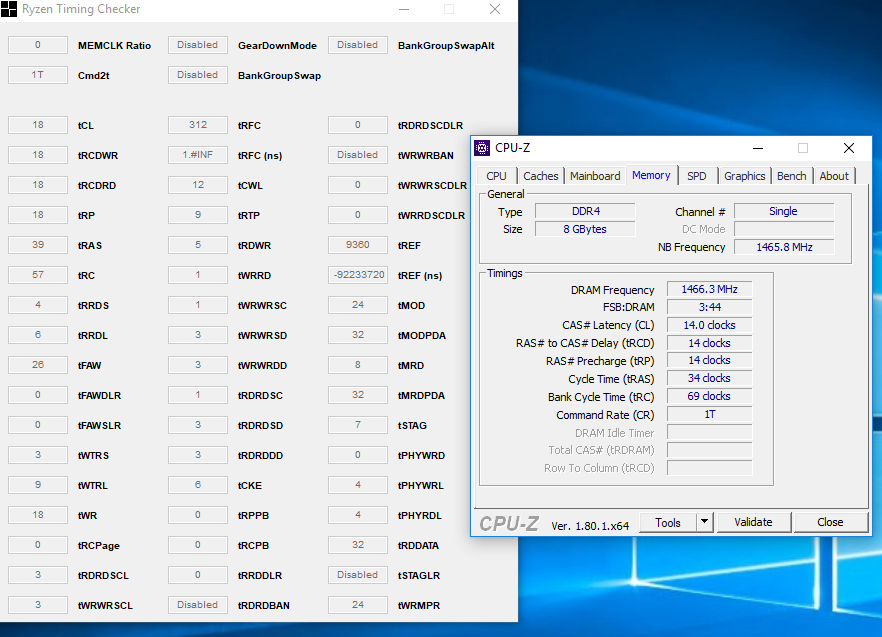882x637 pixels.
Task: Open the CPU tab in CPU-Z
Action: point(496,176)
